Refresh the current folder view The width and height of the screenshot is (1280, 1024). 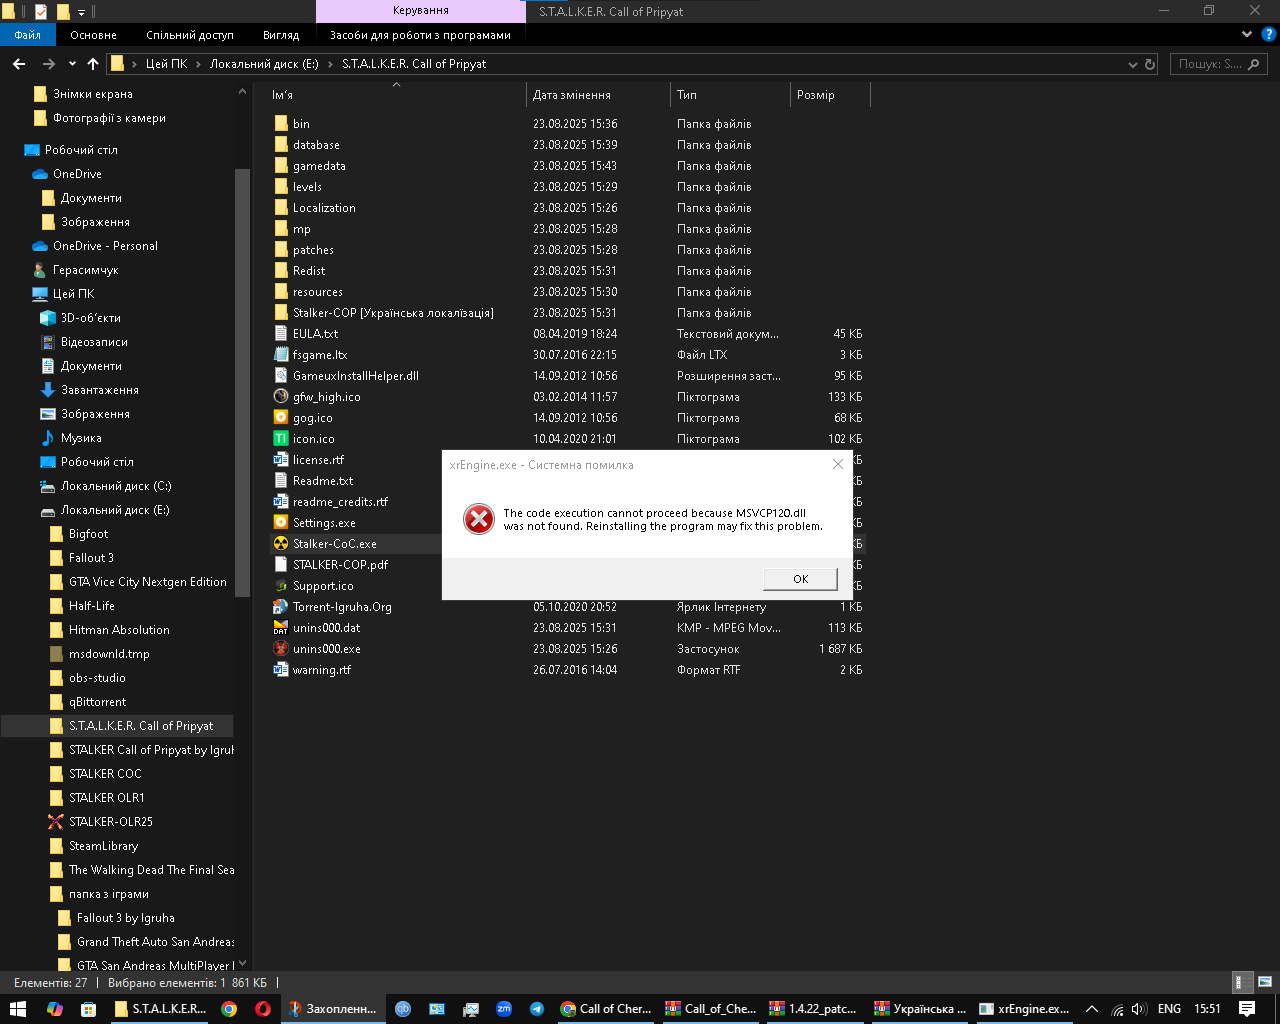click(1150, 64)
